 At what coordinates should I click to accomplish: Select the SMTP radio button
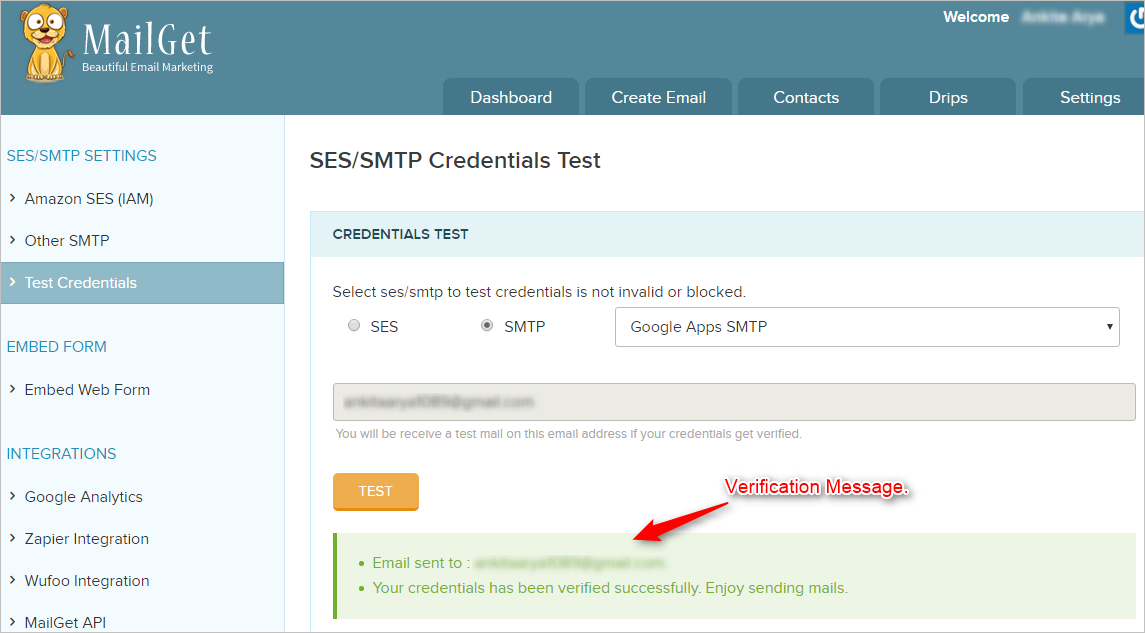pyautogui.click(x=487, y=326)
